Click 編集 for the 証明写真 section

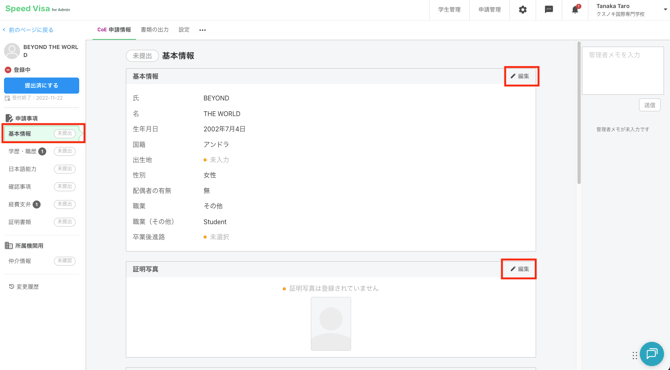[x=520, y=269]
